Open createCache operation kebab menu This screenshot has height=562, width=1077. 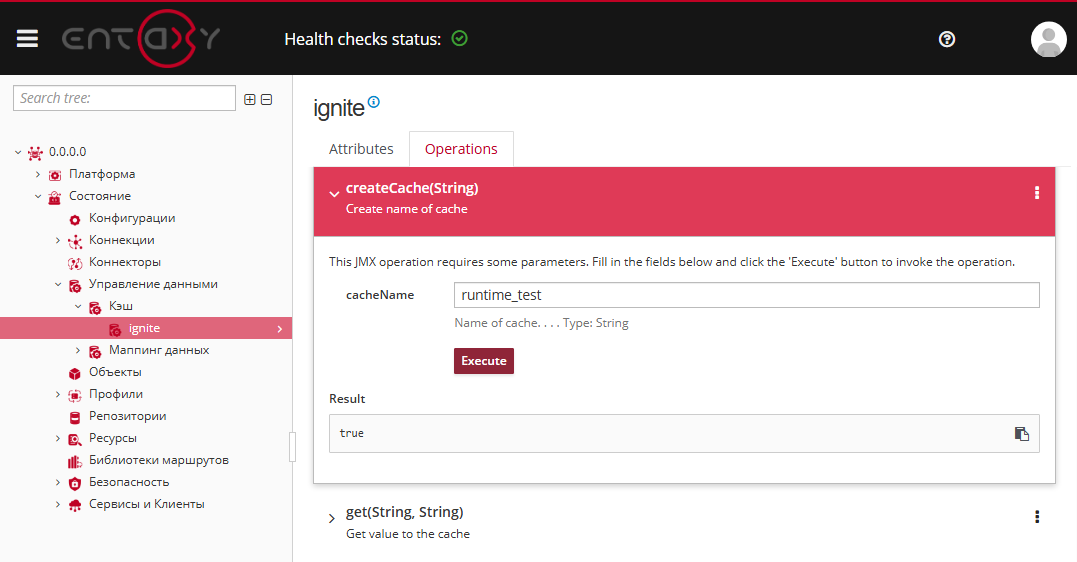(1037, 193)
